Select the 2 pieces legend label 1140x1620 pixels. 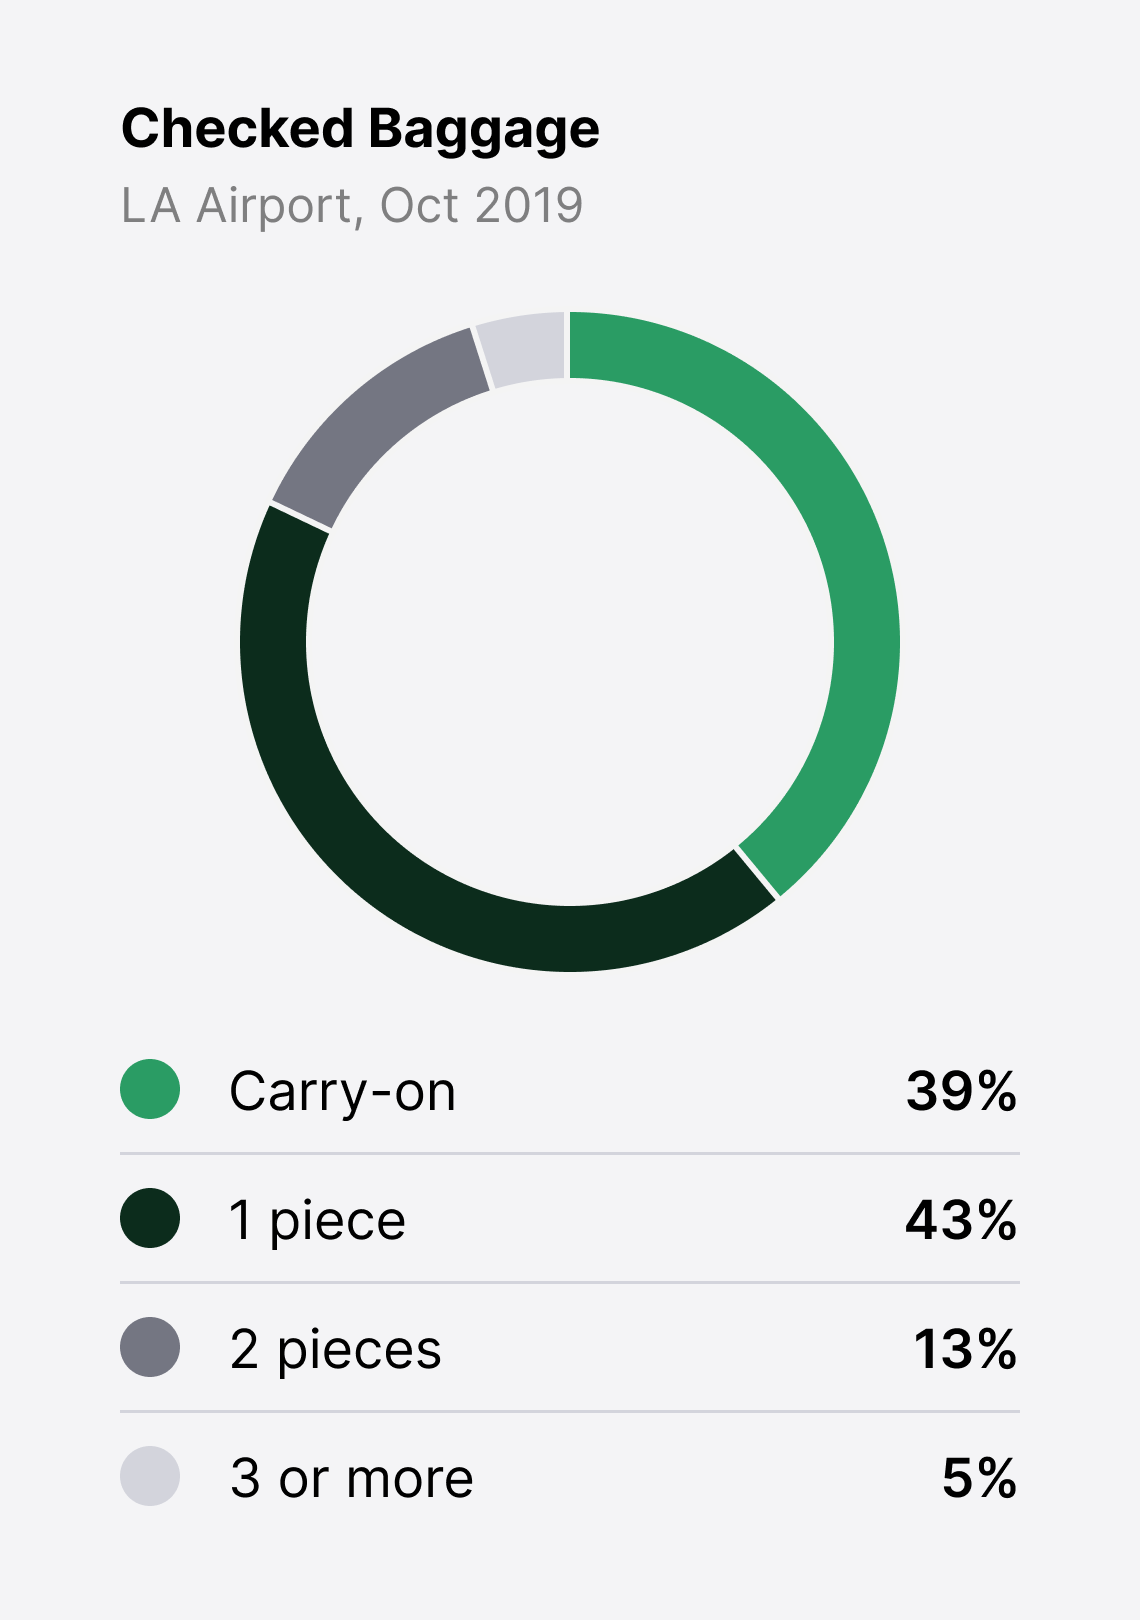click(336, 1349)
